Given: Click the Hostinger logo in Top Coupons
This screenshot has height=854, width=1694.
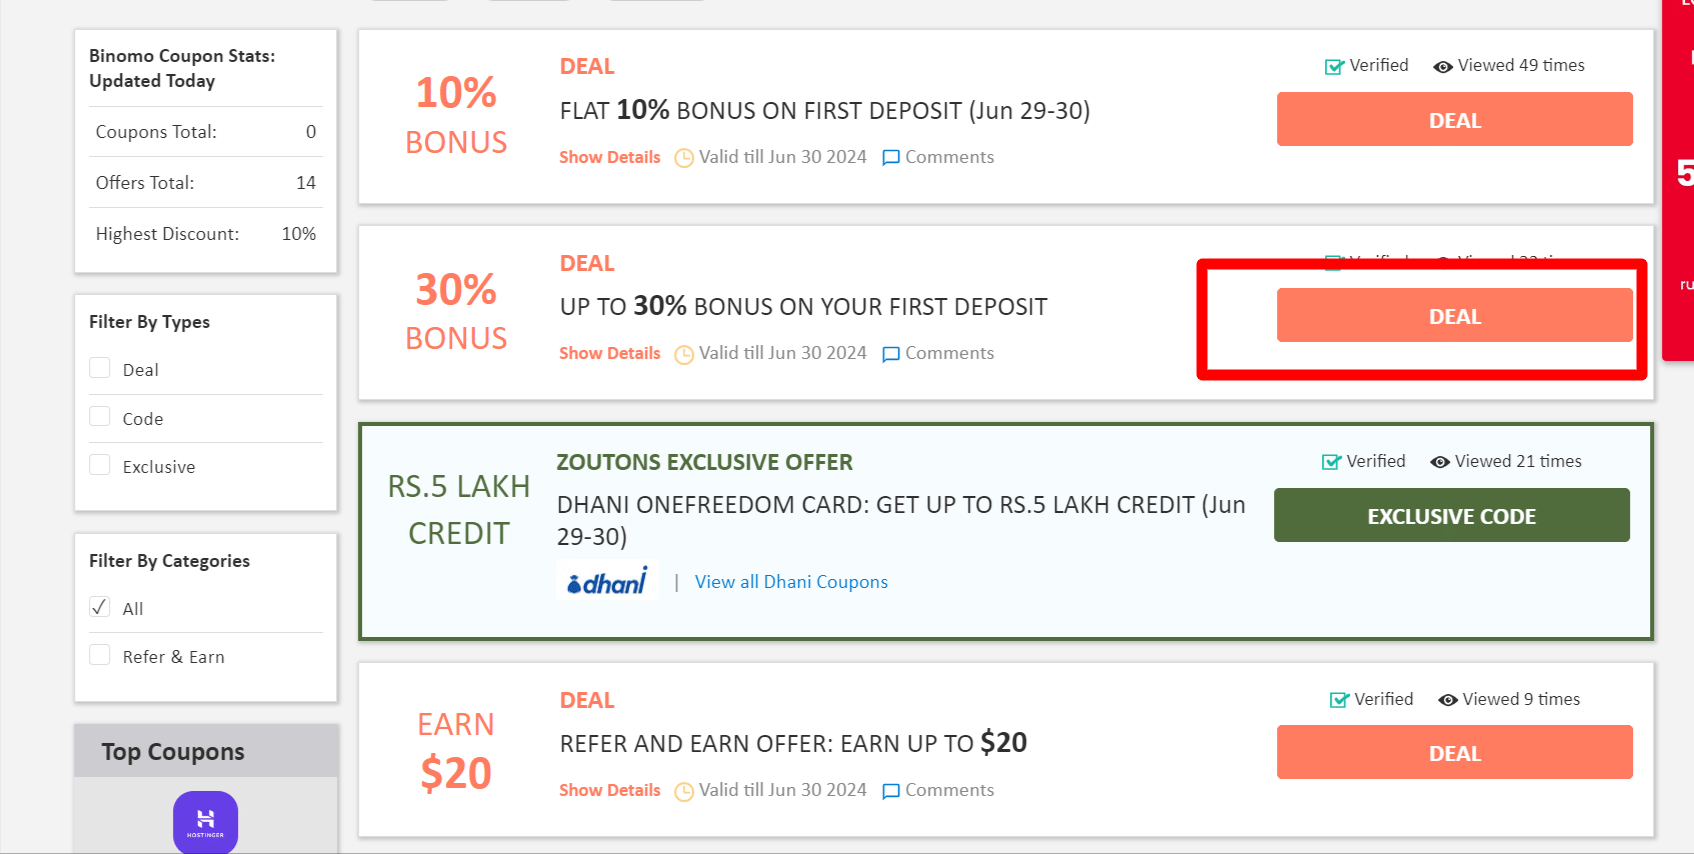Looking at the screenshot, I should tap(205, 822).
